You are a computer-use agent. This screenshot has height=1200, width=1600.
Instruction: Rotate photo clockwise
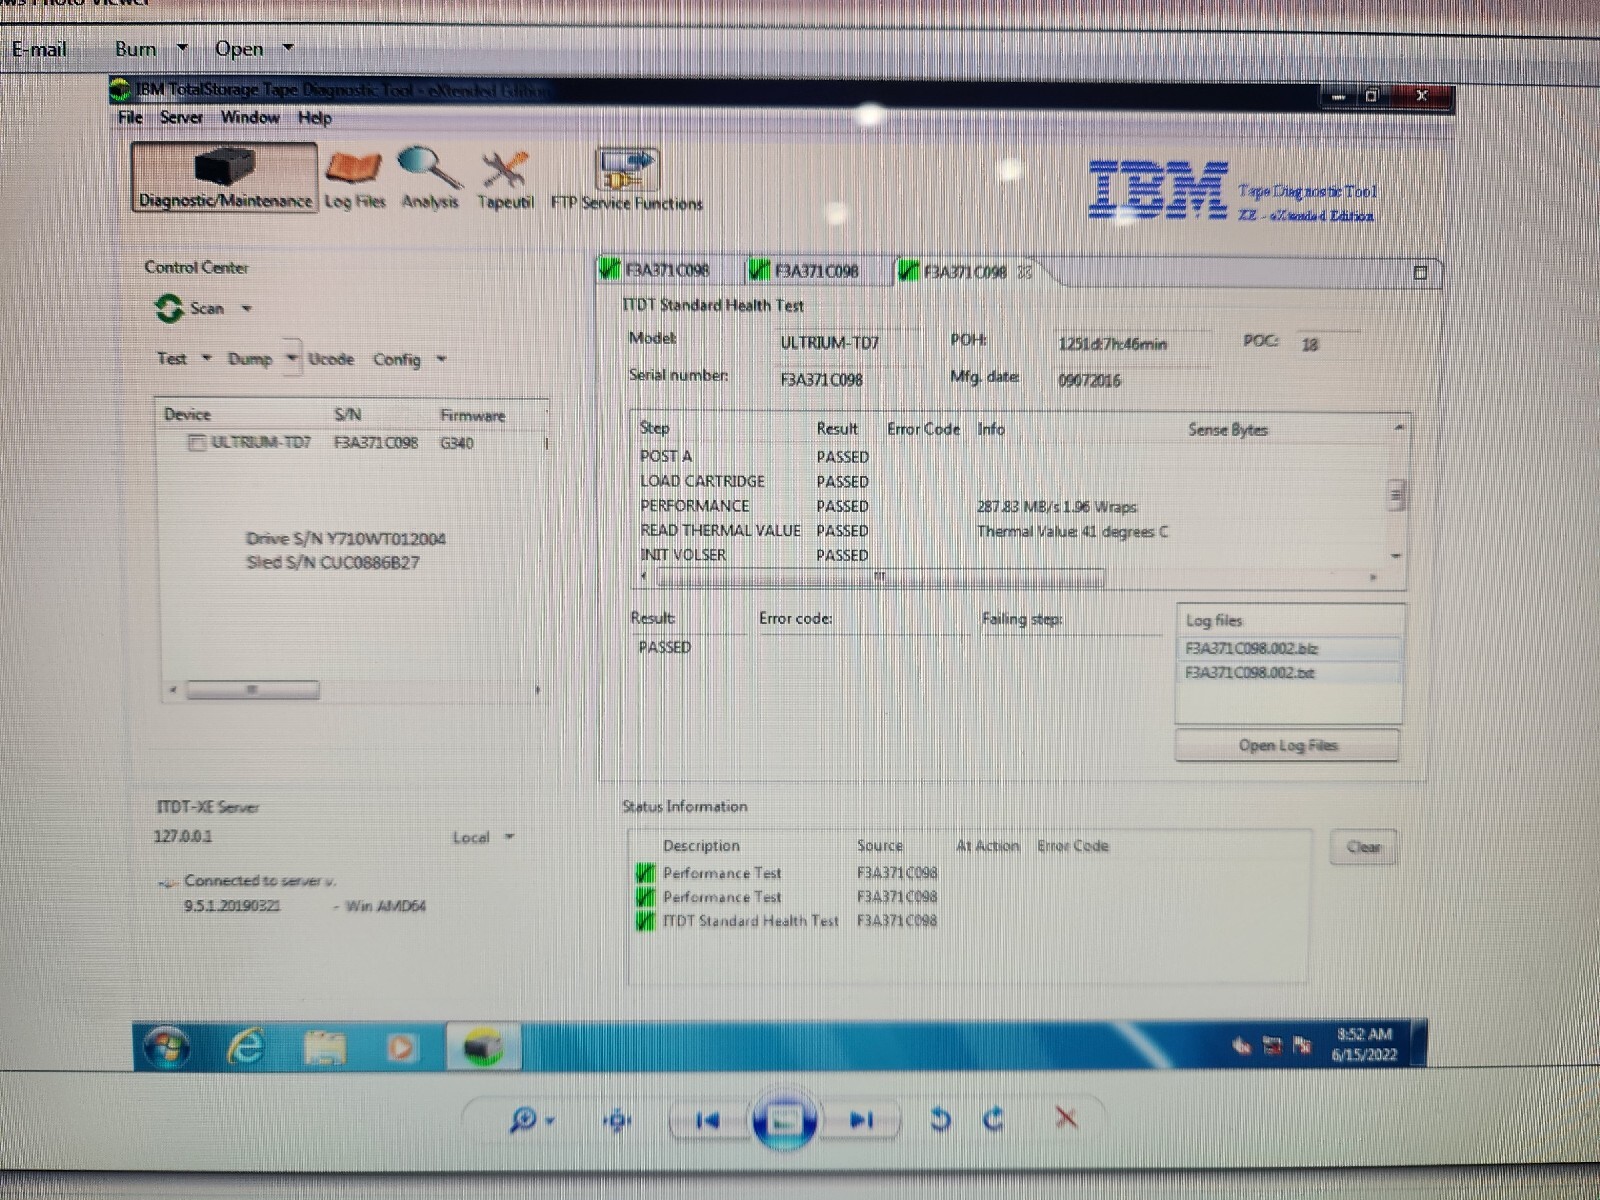point(993,1119)
